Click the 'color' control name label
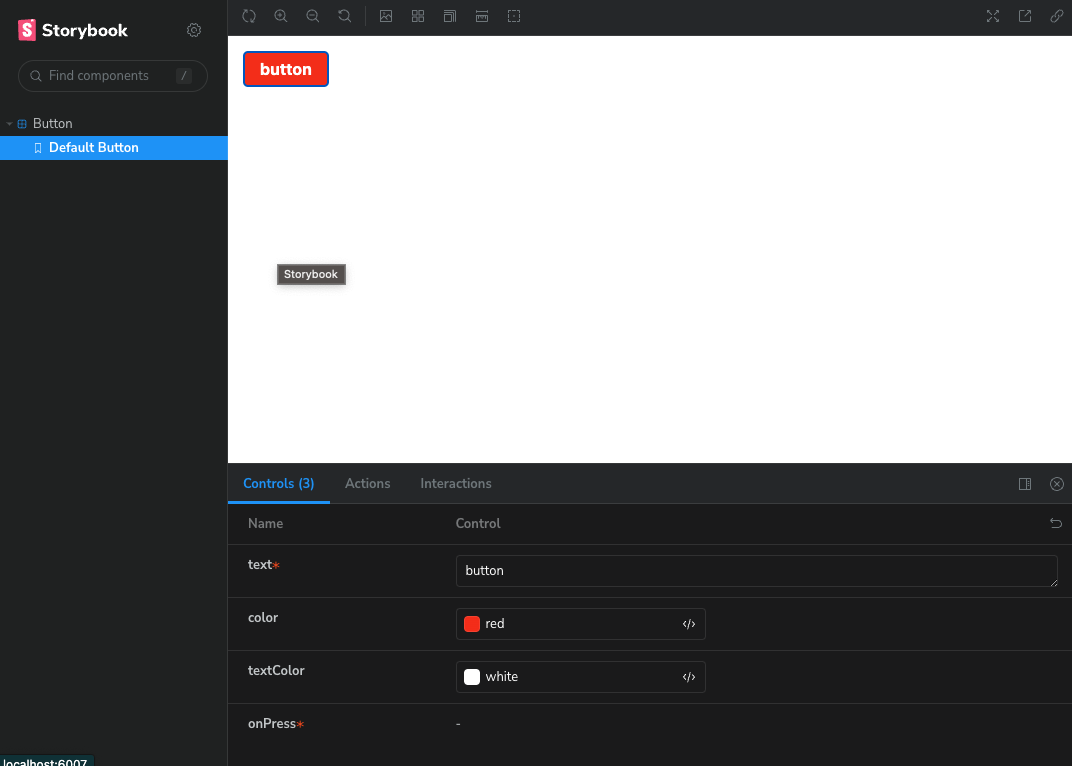 click(x=263, y=618)
